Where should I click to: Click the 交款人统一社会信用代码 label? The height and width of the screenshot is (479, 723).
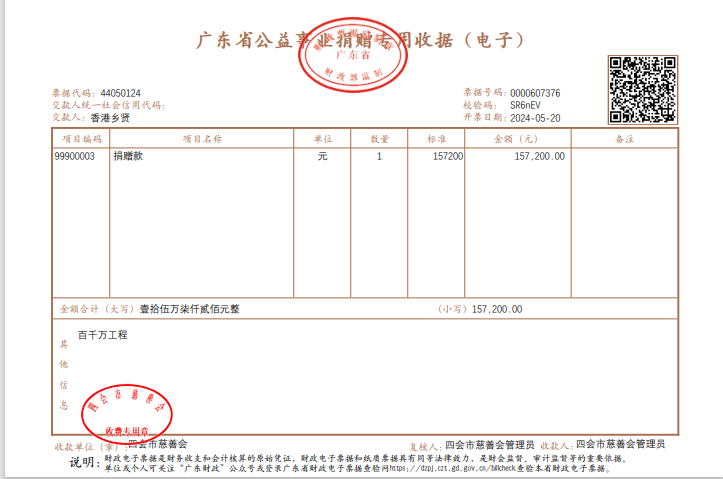108,105
